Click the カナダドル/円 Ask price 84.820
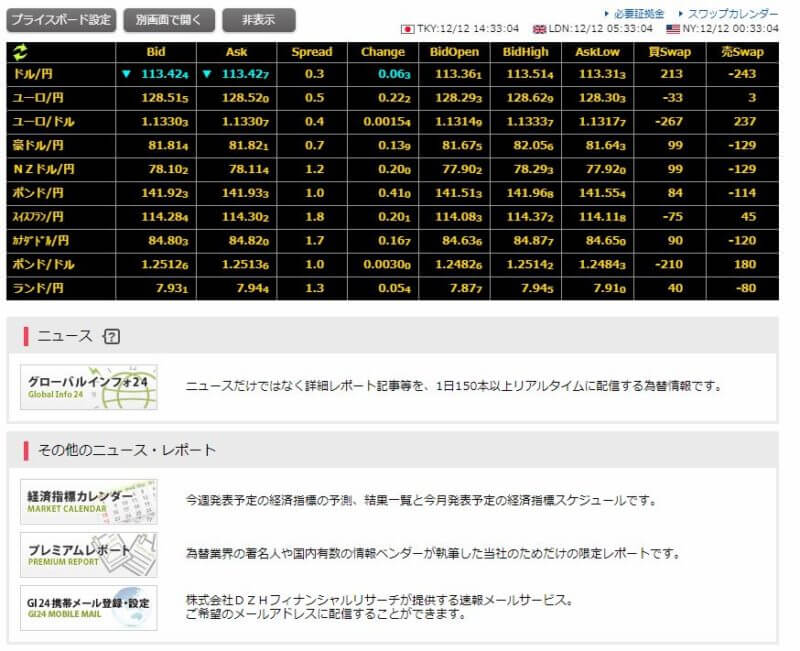This screenshot has height=651, width=800. 248,240
